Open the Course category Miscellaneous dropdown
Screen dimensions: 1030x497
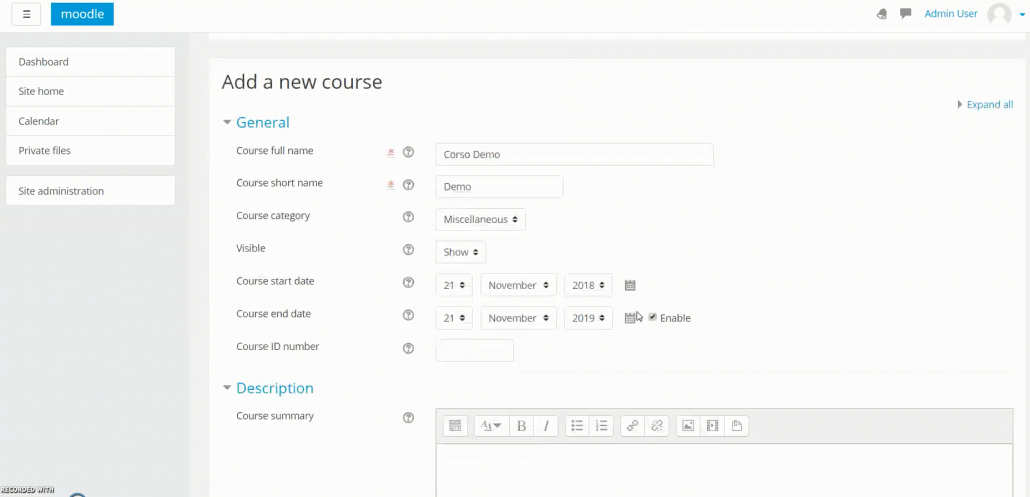point(480,219)
